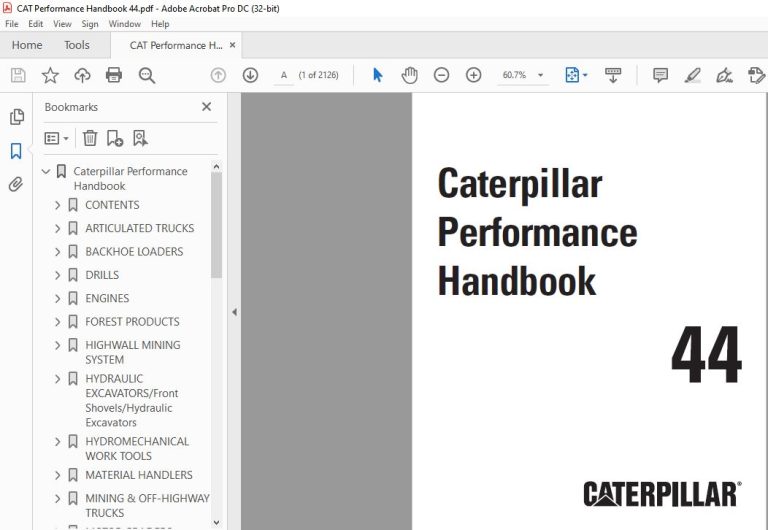Click the fit page view icon
Viewport: 768px width, 530px height.
[x=572, y=75]
